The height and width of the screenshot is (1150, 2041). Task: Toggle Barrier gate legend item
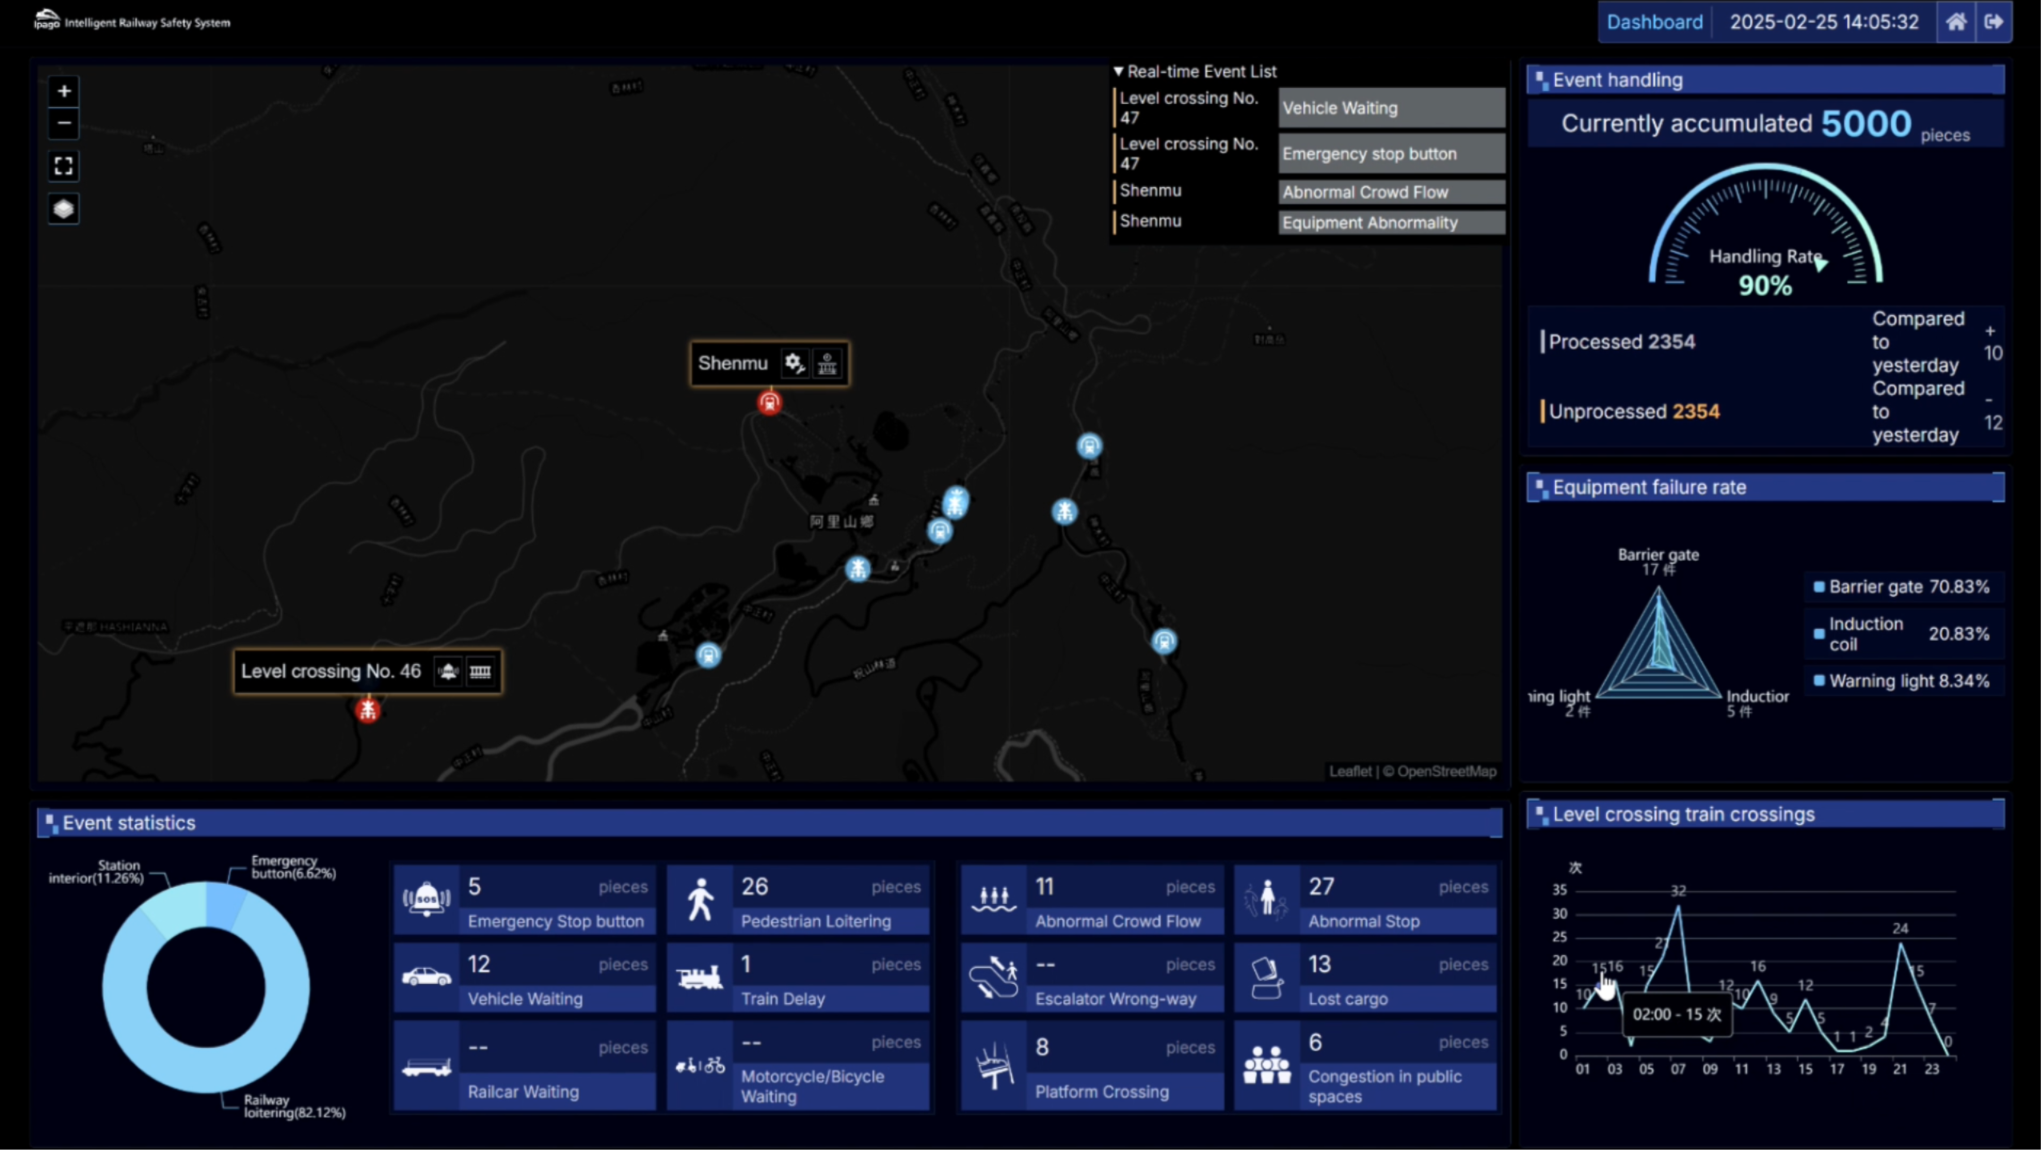(1902, 587)
